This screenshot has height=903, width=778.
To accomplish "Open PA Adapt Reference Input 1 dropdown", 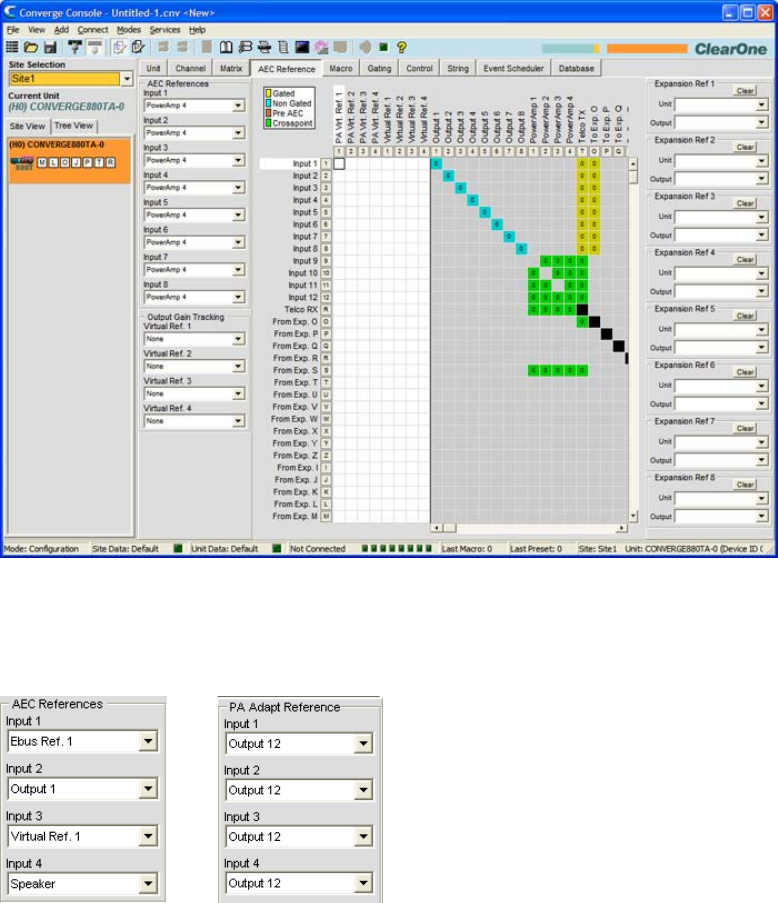I will click(363, 743).
